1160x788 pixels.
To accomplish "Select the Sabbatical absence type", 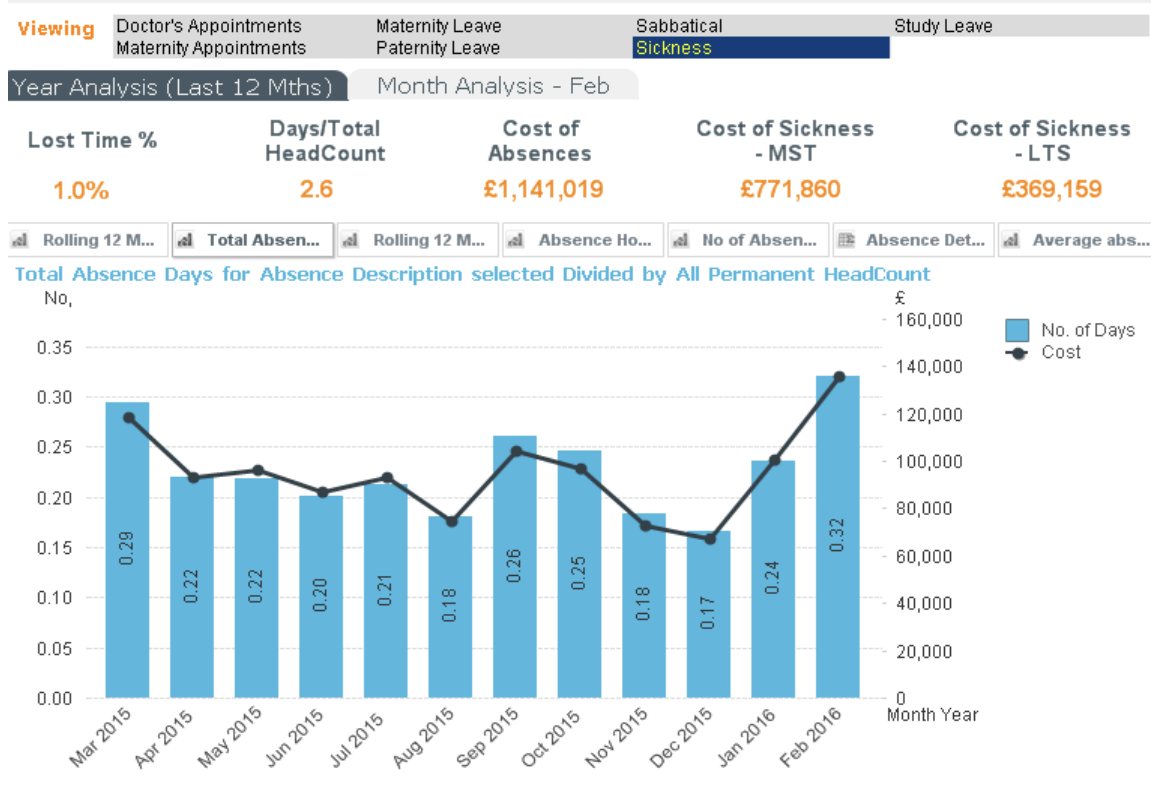I will coord(679,26).
